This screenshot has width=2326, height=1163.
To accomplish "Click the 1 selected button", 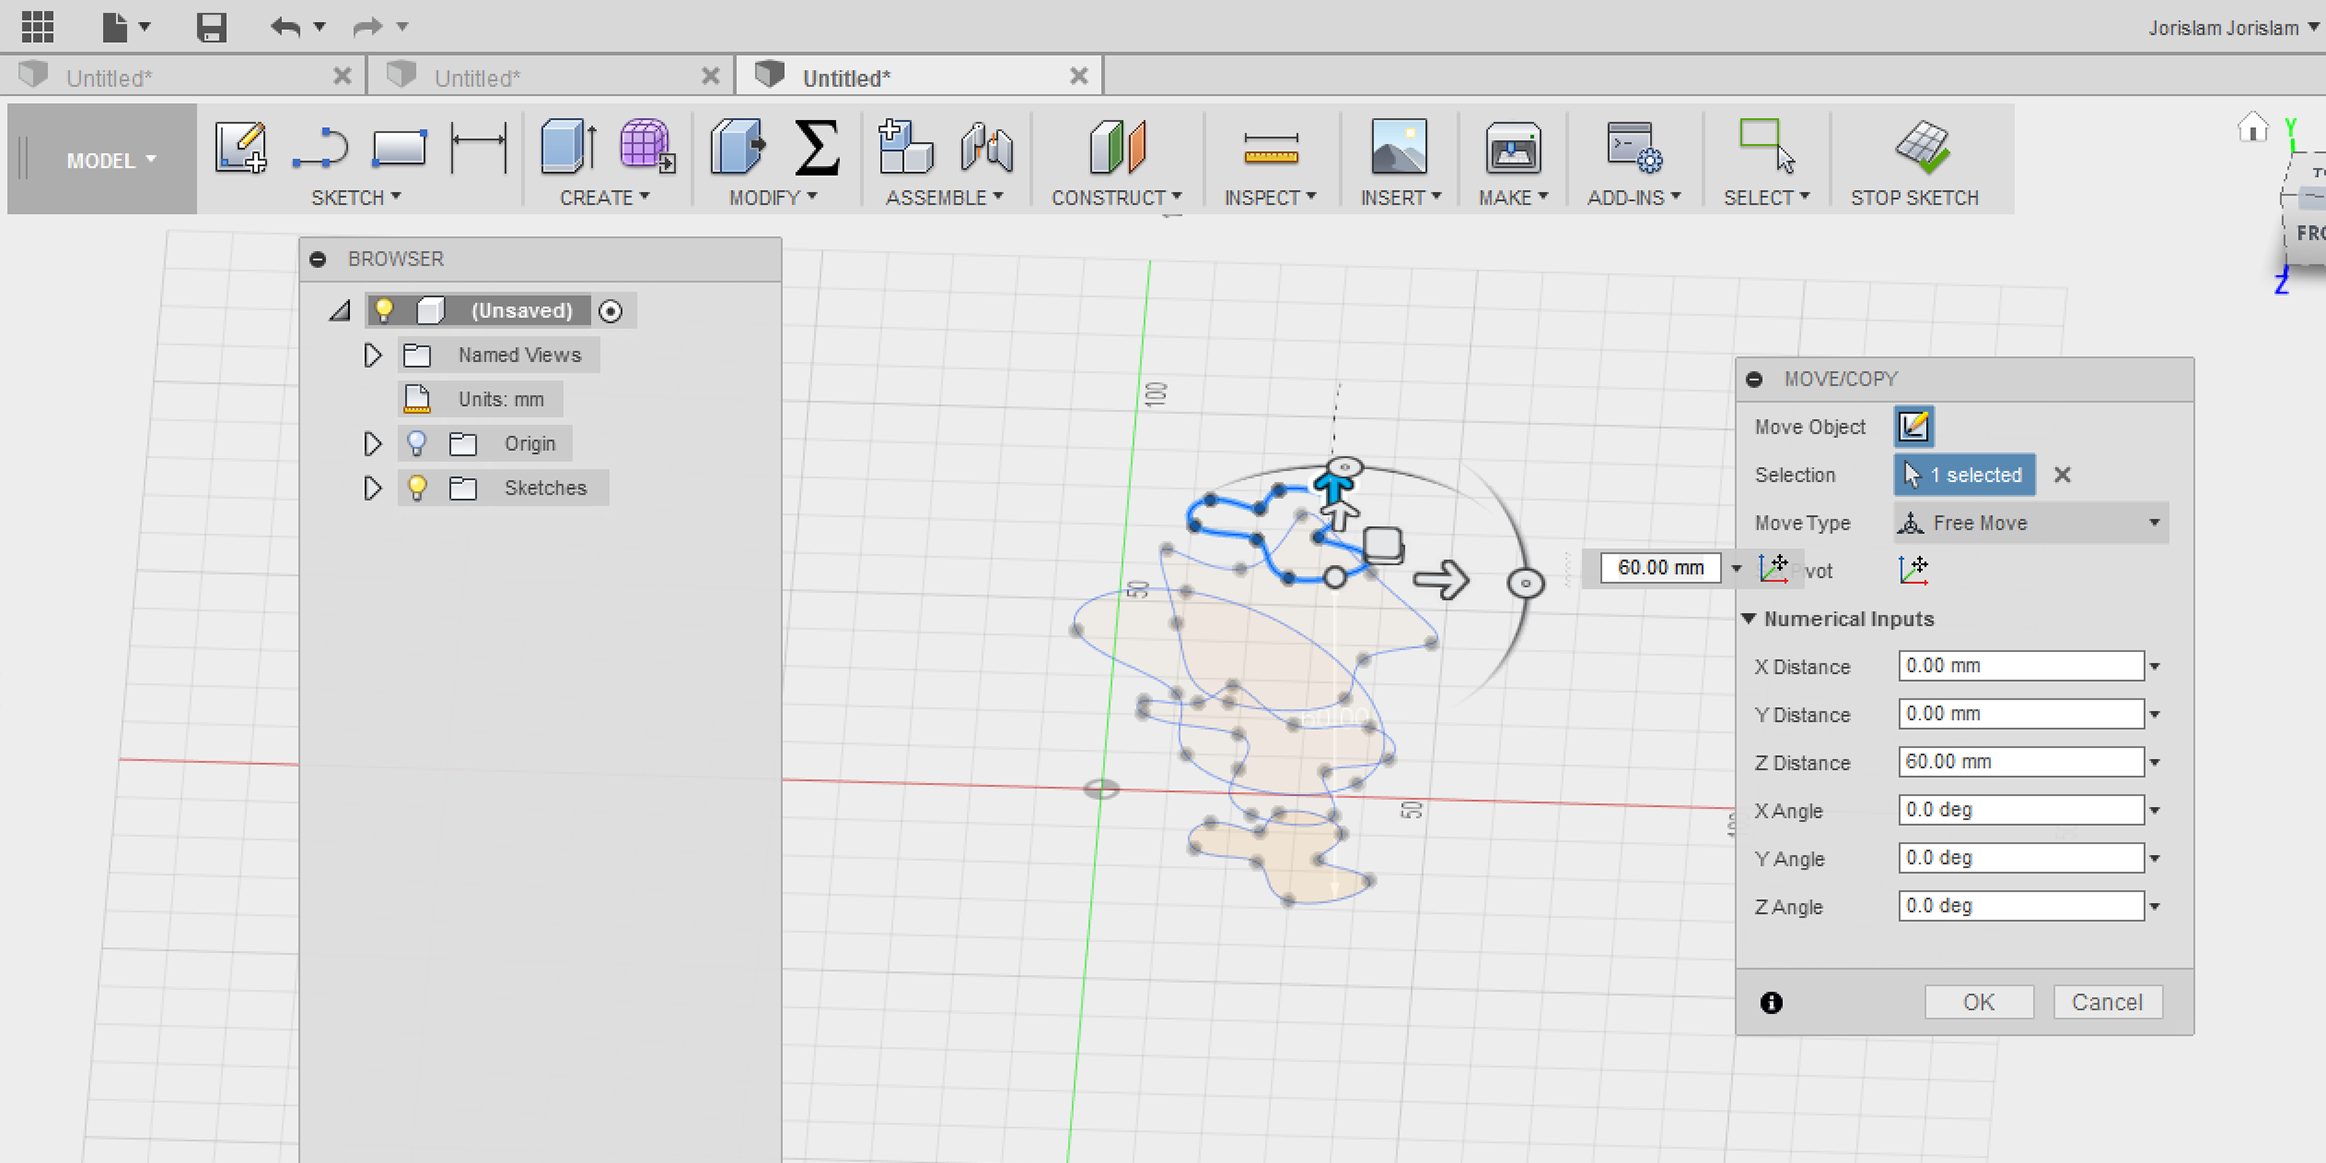I will pos(1964,475).
